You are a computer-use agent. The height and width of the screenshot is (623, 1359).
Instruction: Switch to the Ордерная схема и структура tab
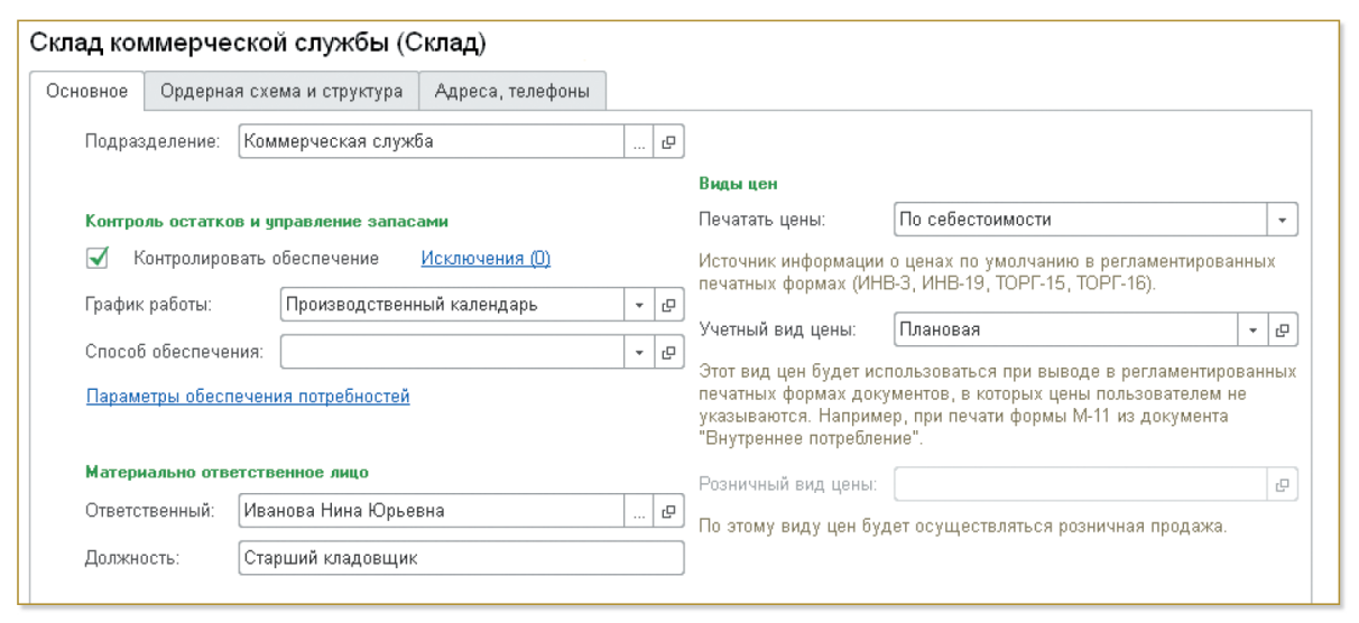(282, 92)
